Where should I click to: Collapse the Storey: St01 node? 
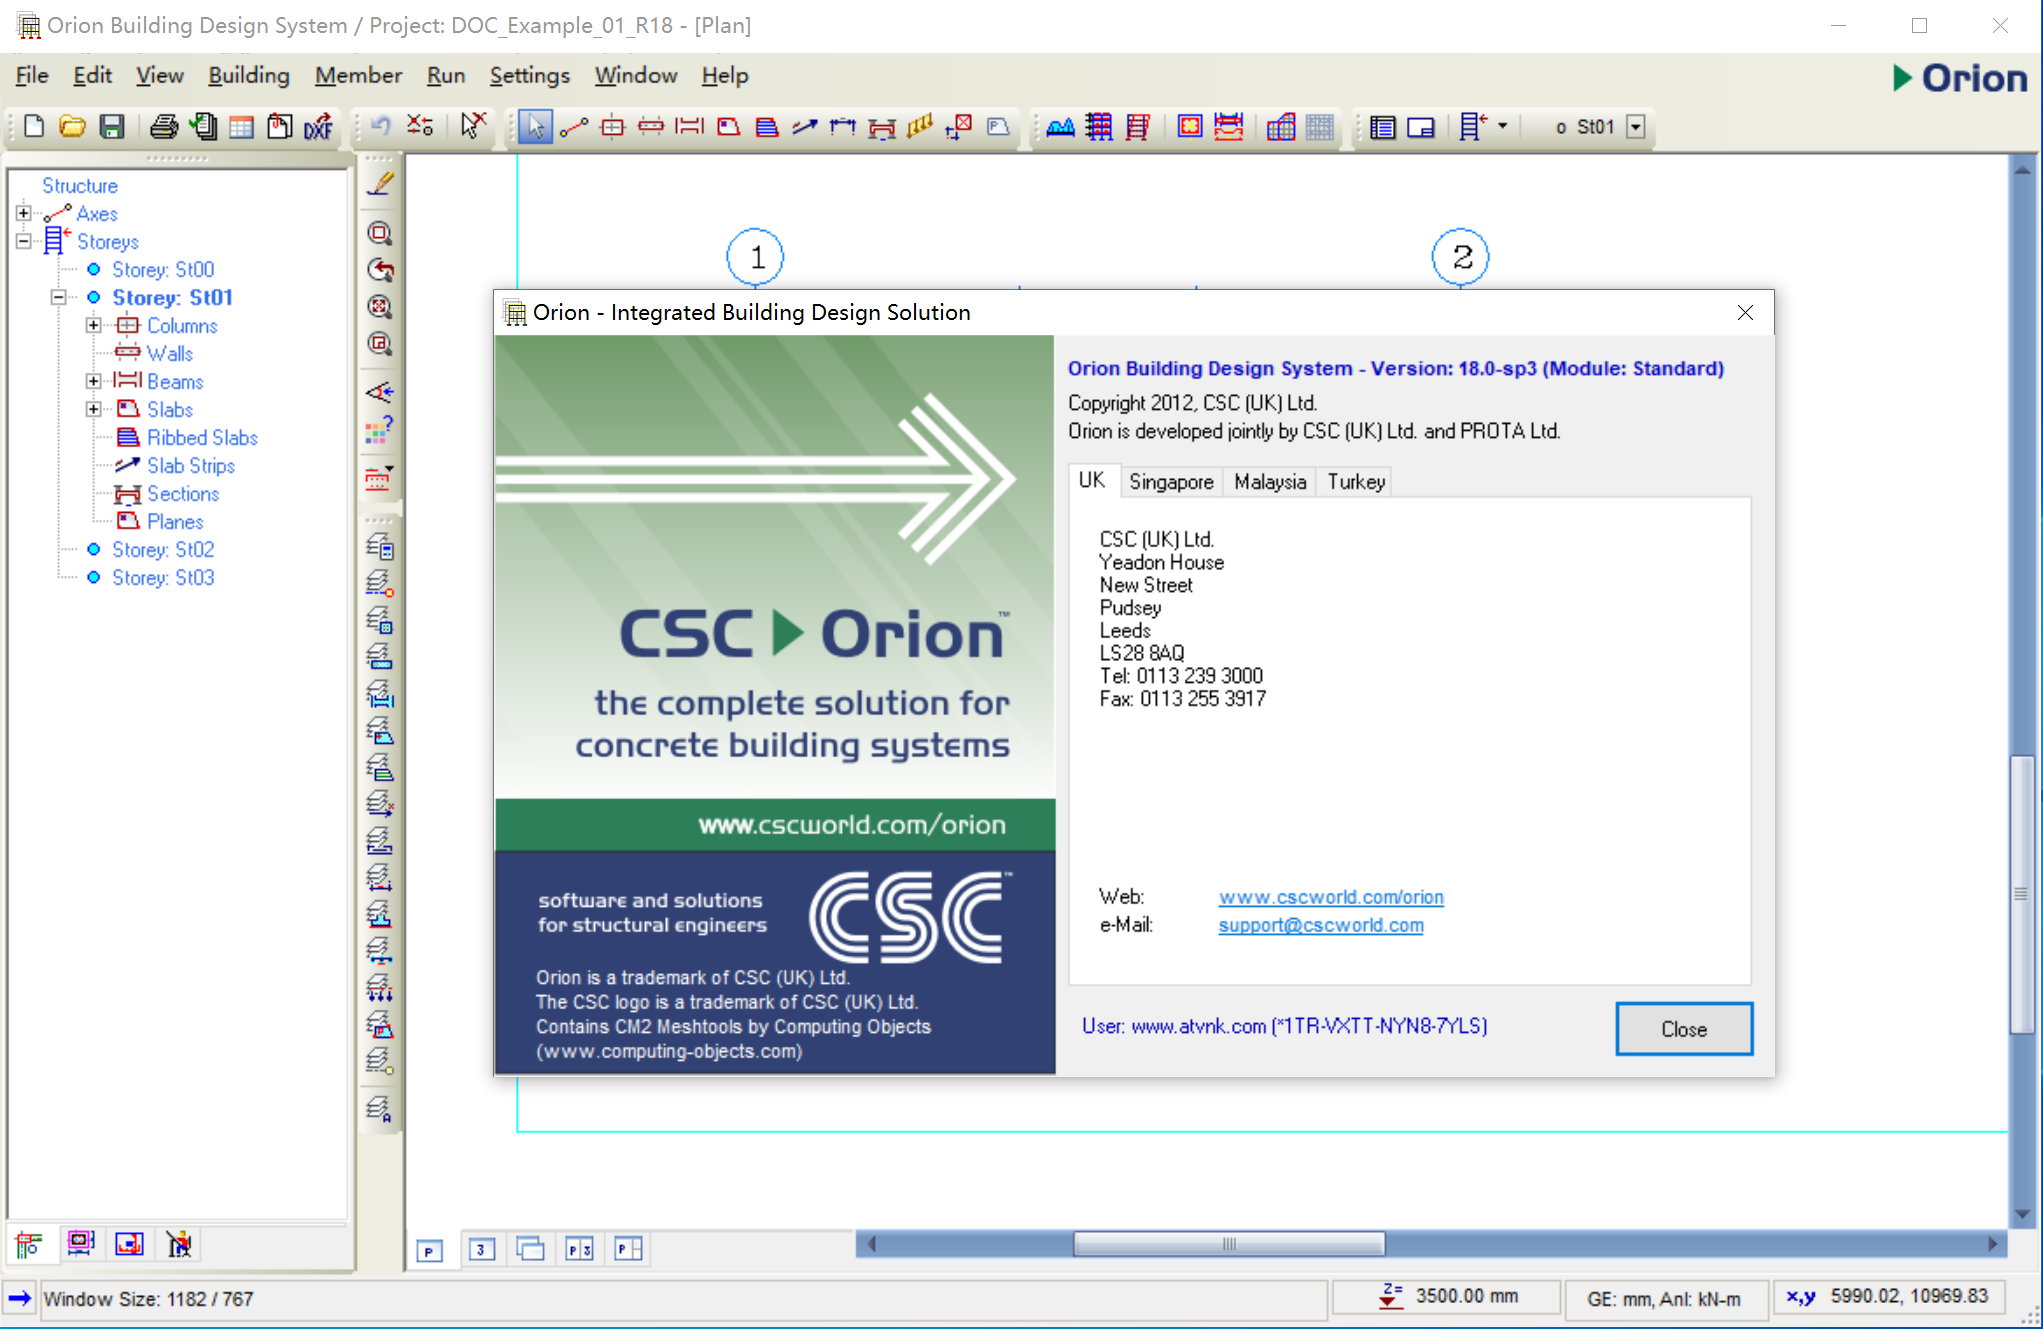point(59,297)
